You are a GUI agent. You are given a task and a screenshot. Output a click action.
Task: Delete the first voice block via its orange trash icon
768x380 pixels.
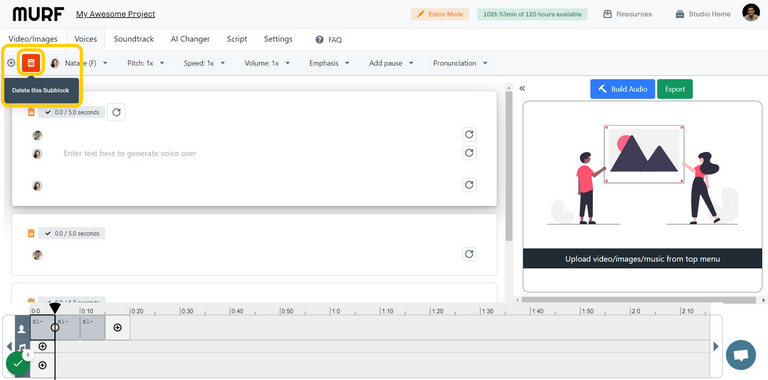coord(31,112)
